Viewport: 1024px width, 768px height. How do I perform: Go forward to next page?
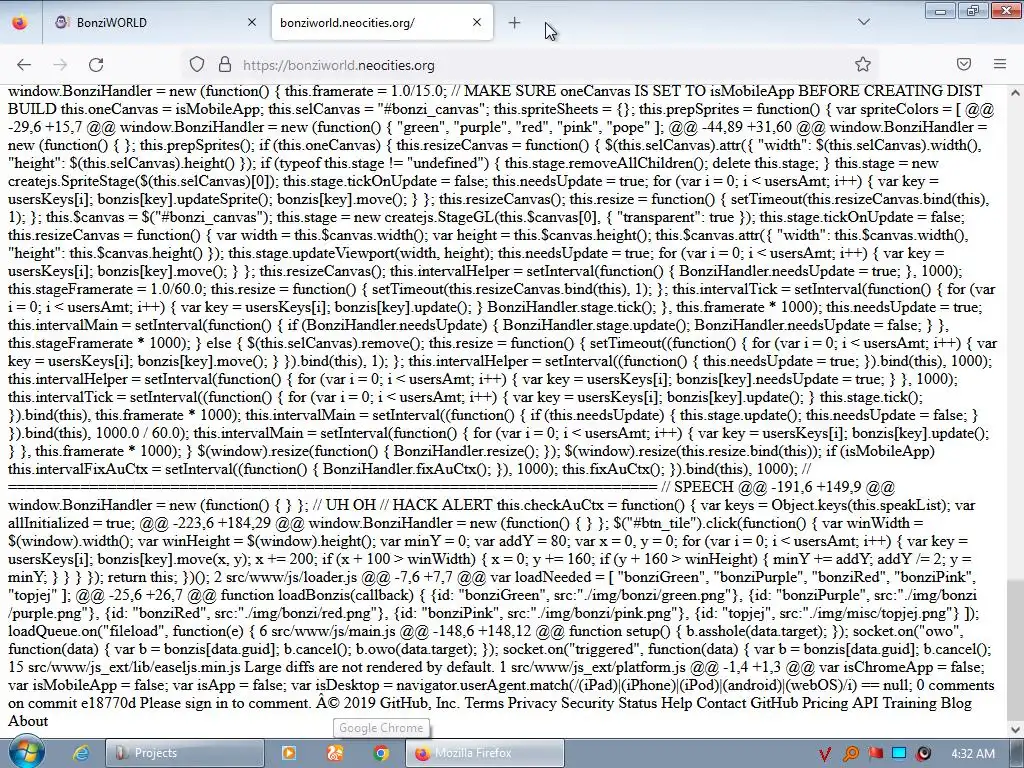(60, 65)
